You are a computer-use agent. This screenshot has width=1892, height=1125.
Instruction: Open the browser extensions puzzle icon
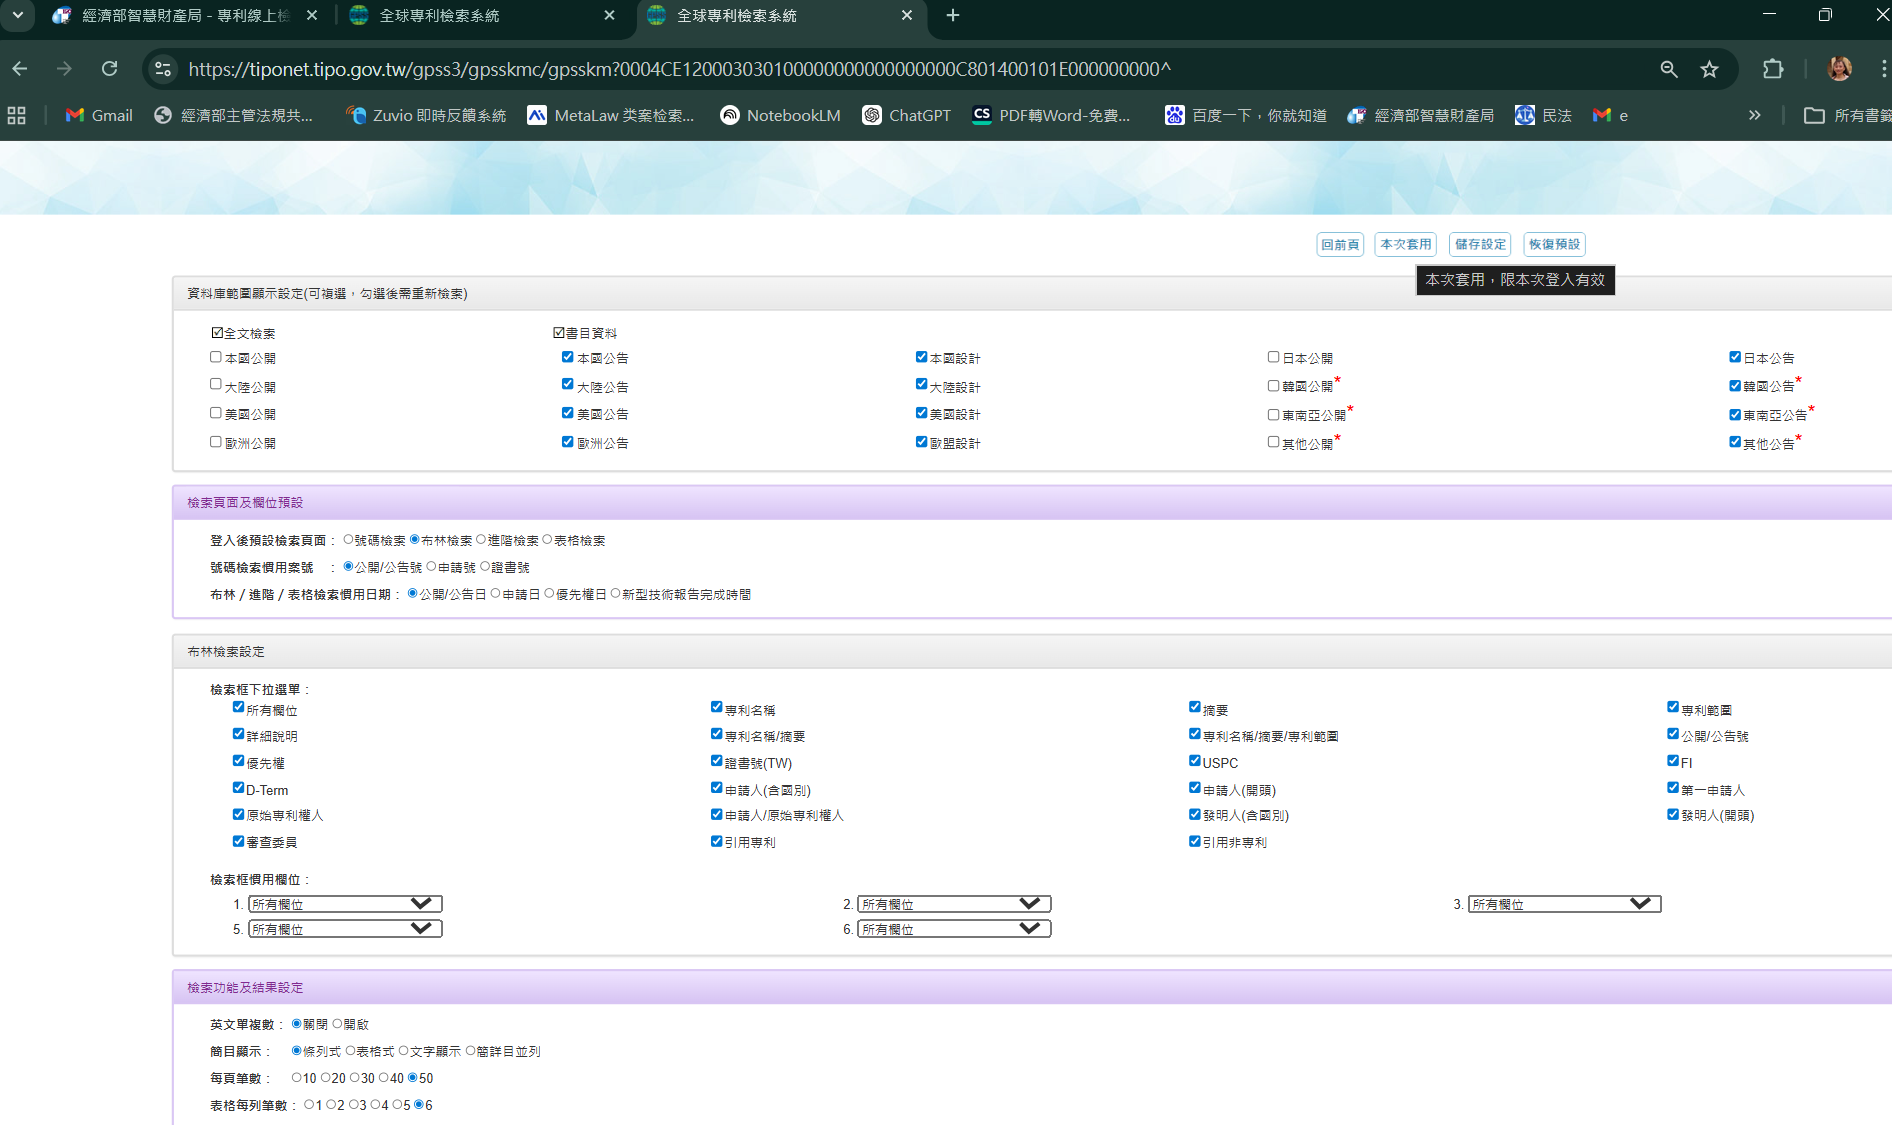point(1773,69)
